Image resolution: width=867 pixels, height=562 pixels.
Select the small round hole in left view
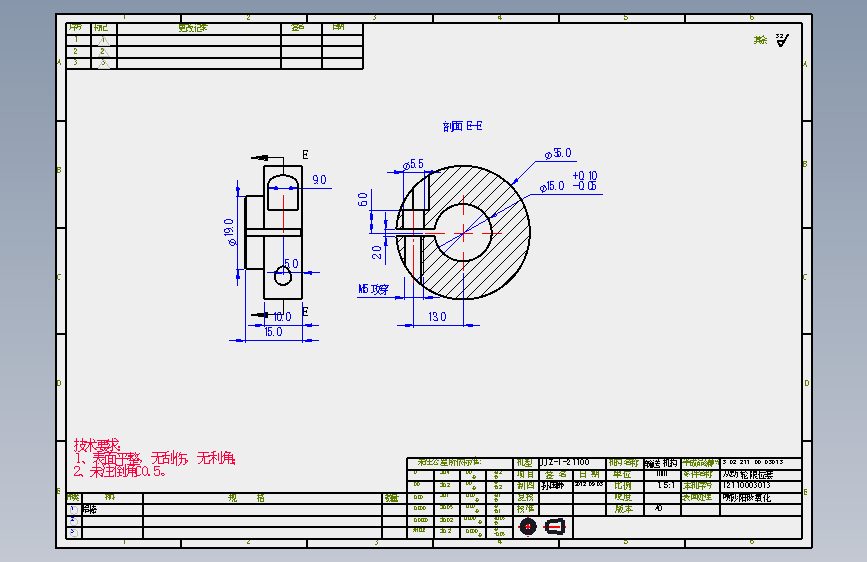tap(283, 275)
